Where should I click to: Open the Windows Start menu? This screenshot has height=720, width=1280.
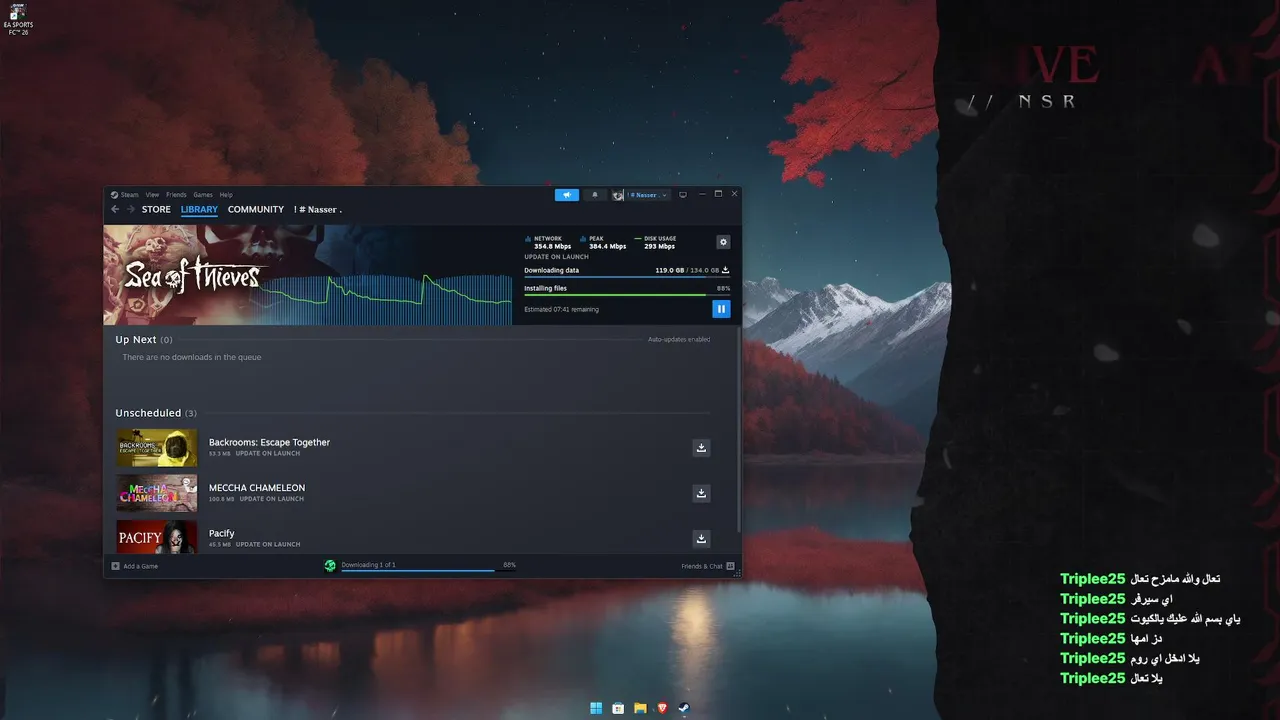[596, 708]
